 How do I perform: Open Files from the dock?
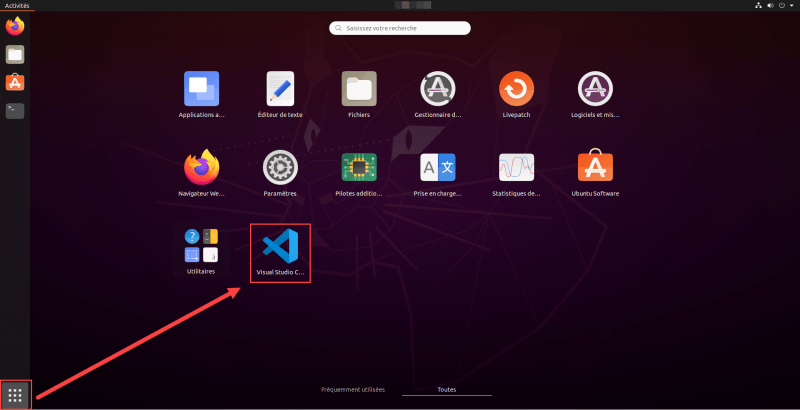(x=15, y=54)
